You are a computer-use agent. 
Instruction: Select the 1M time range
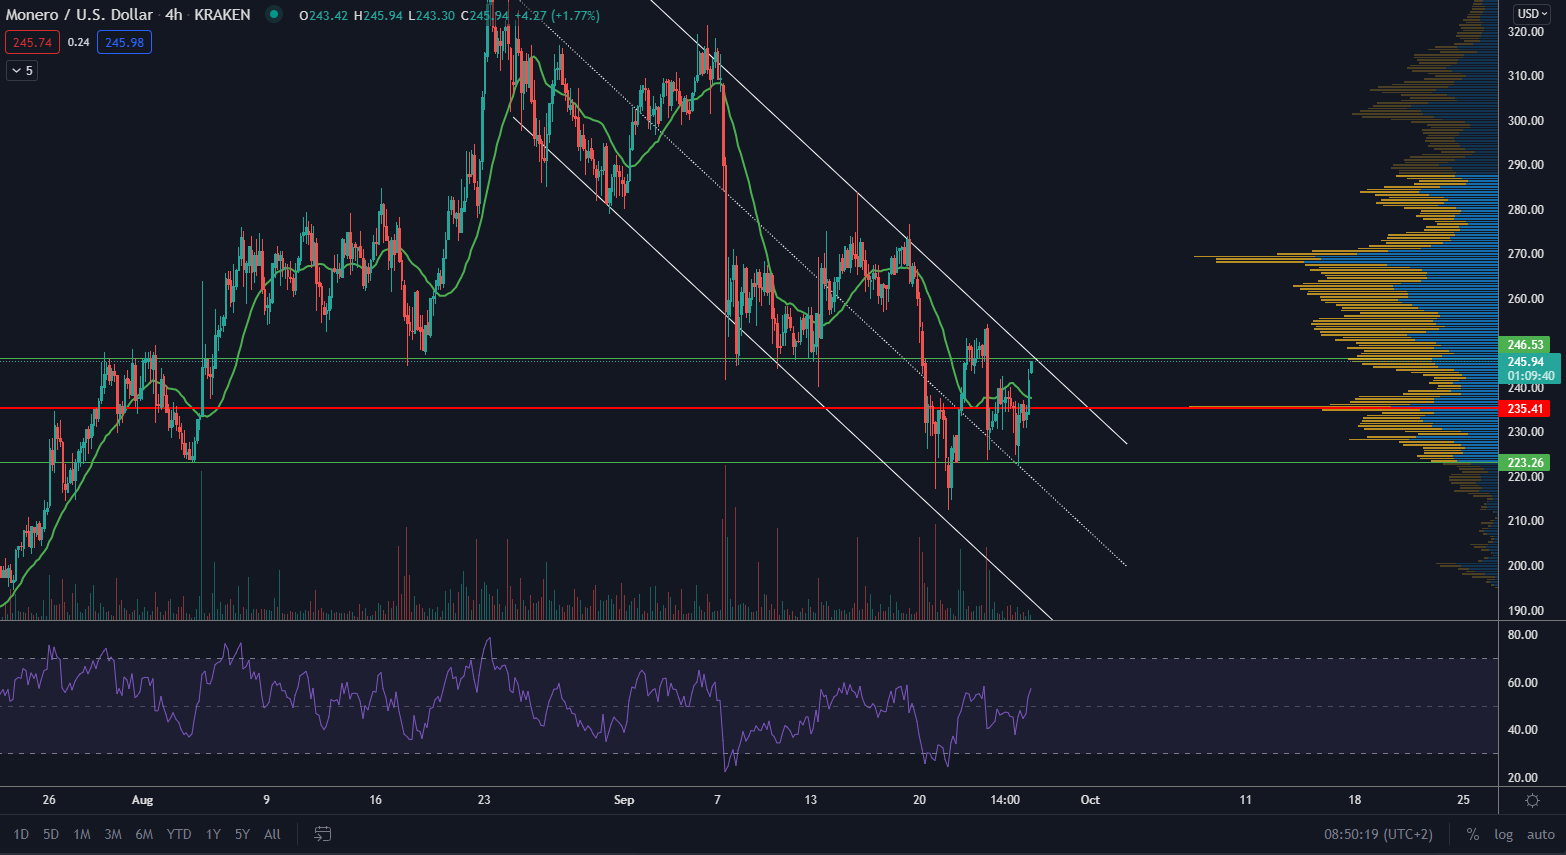point(82,834)
